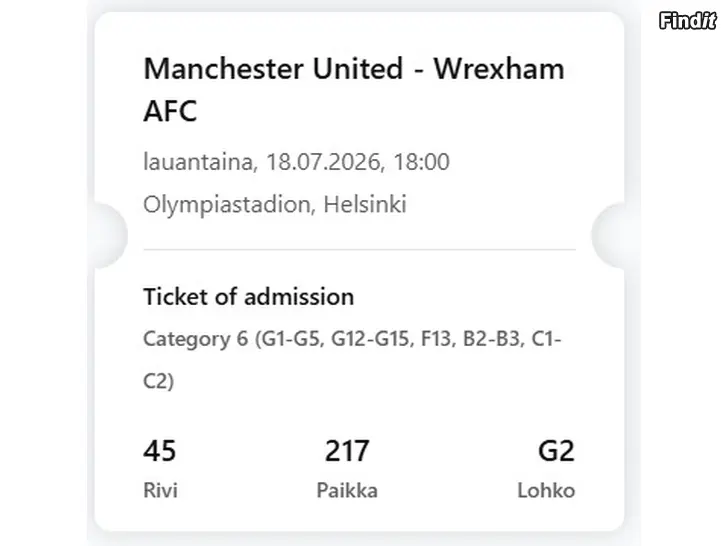
Task: Click the Olympiastadion venue name
Action: pos(230,205)
